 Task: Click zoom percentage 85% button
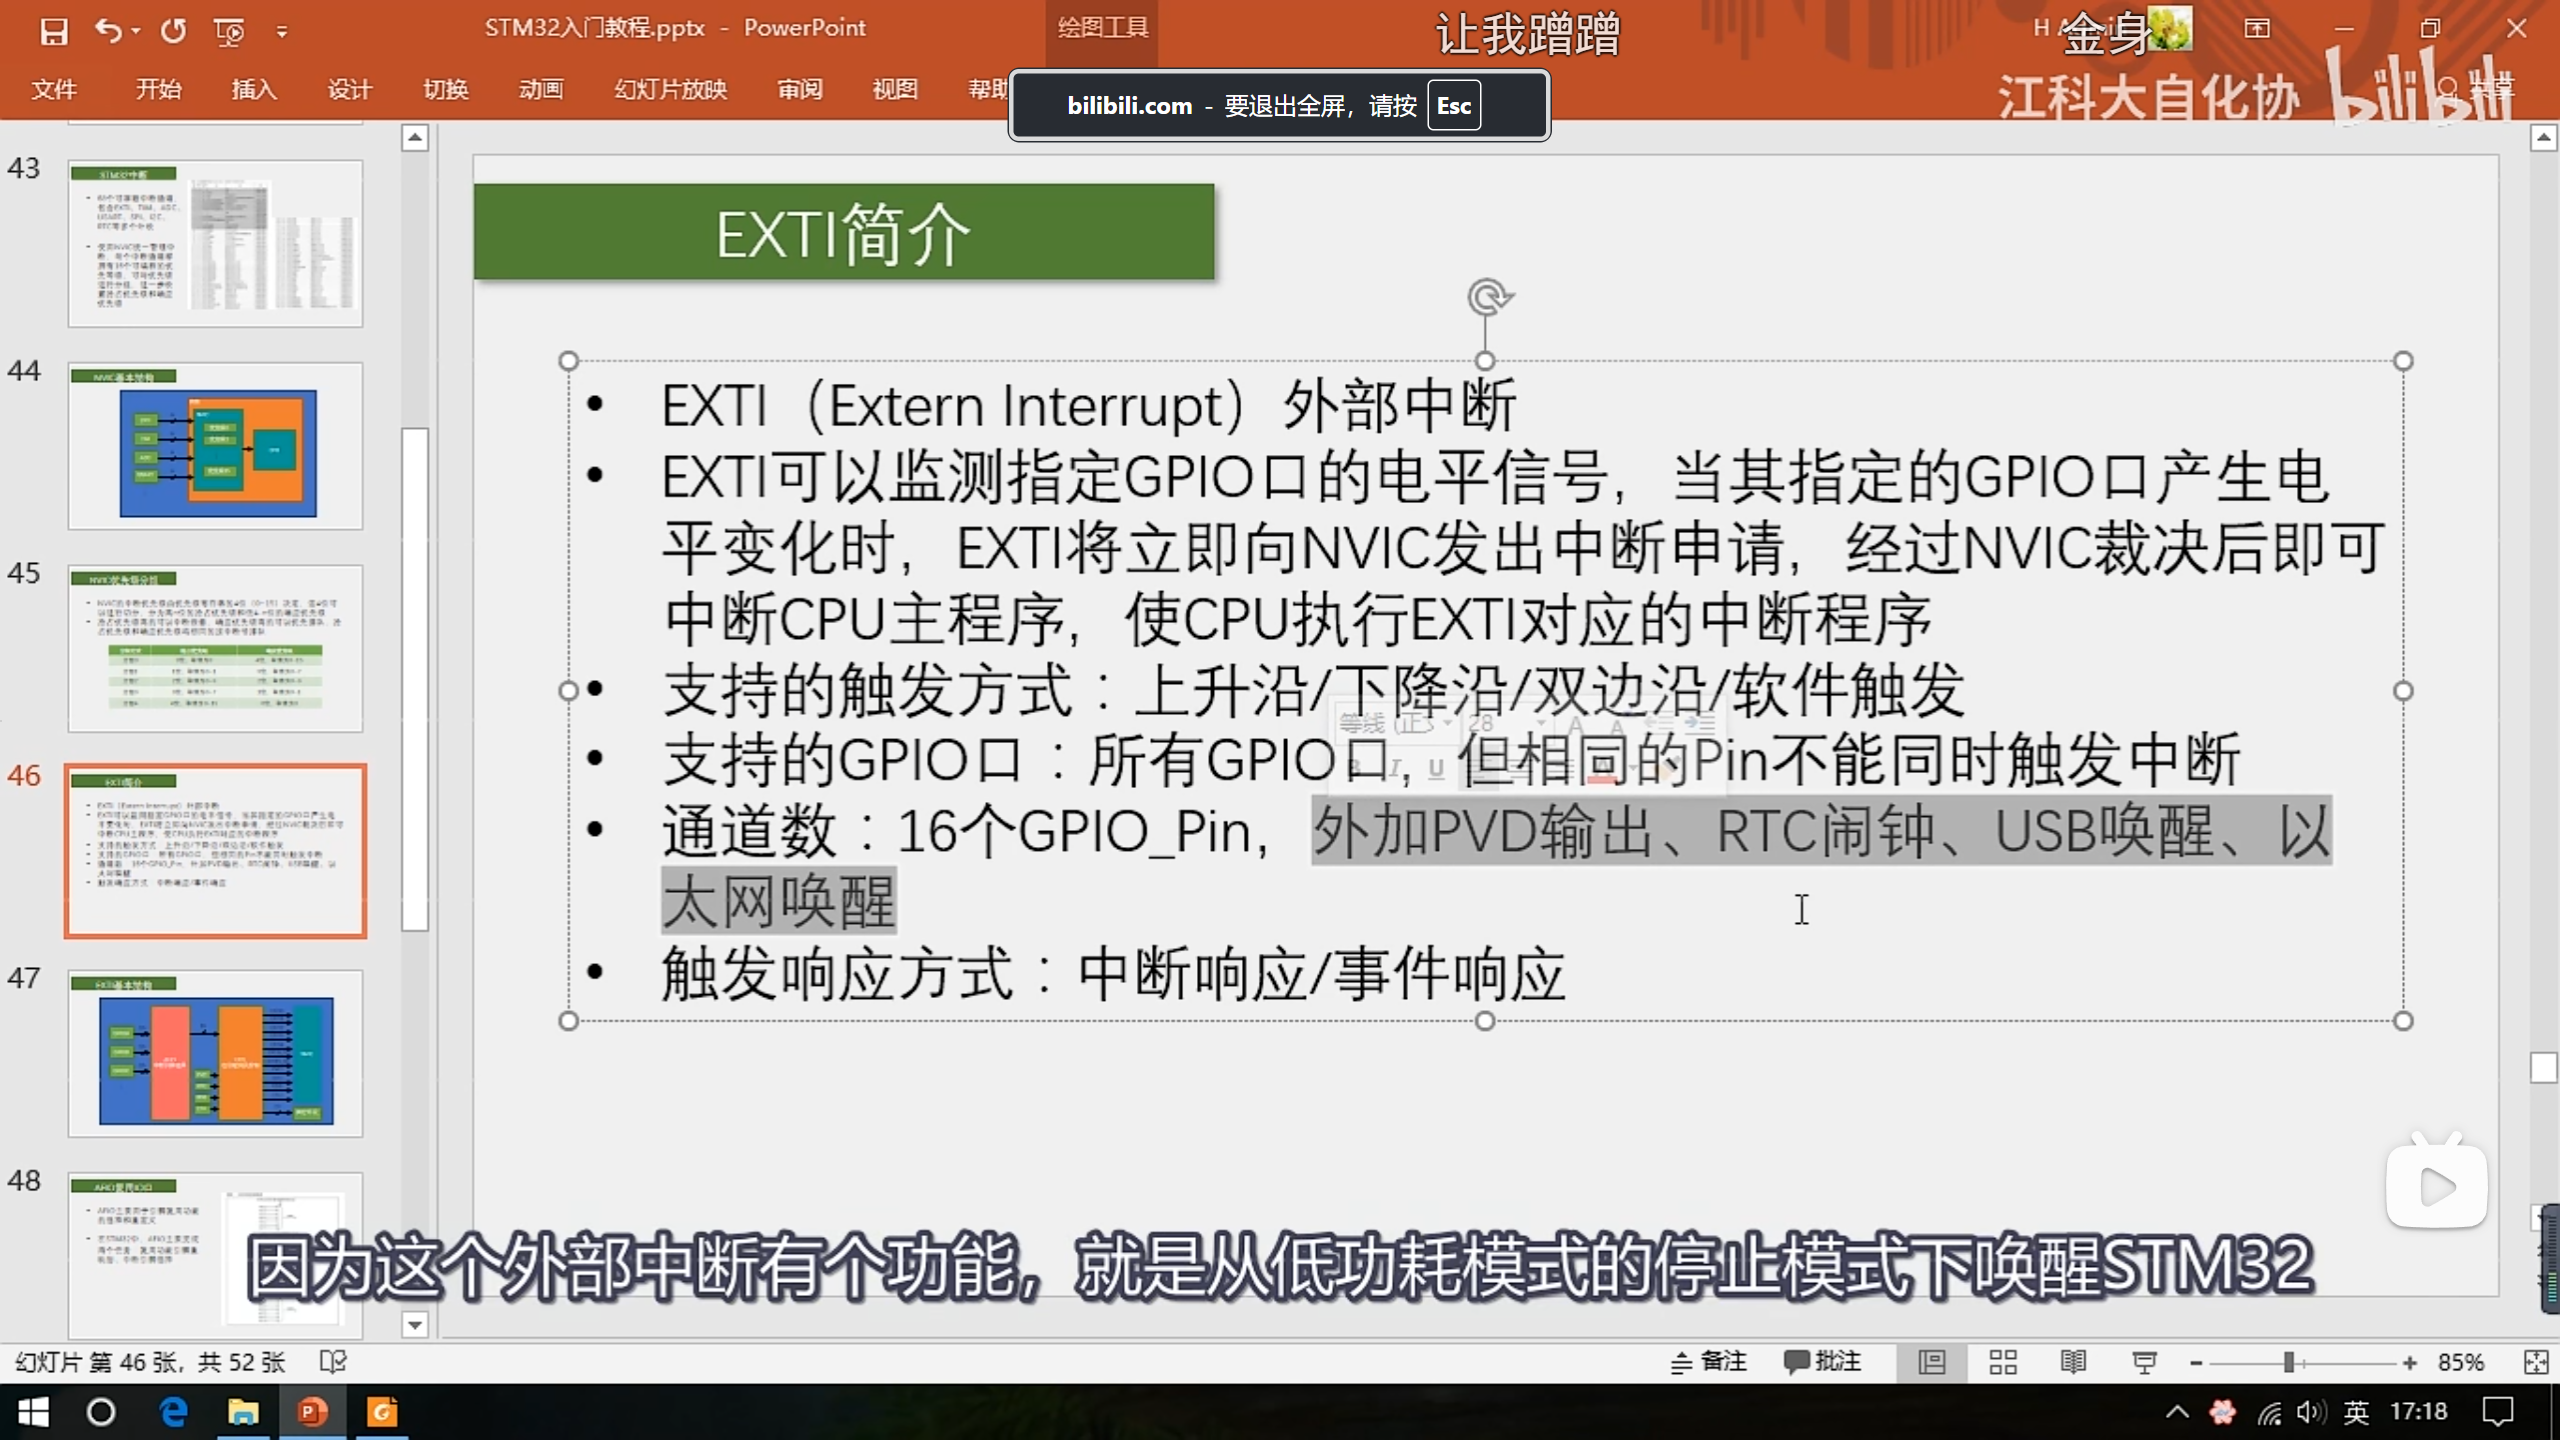tap(2460, 1362)
